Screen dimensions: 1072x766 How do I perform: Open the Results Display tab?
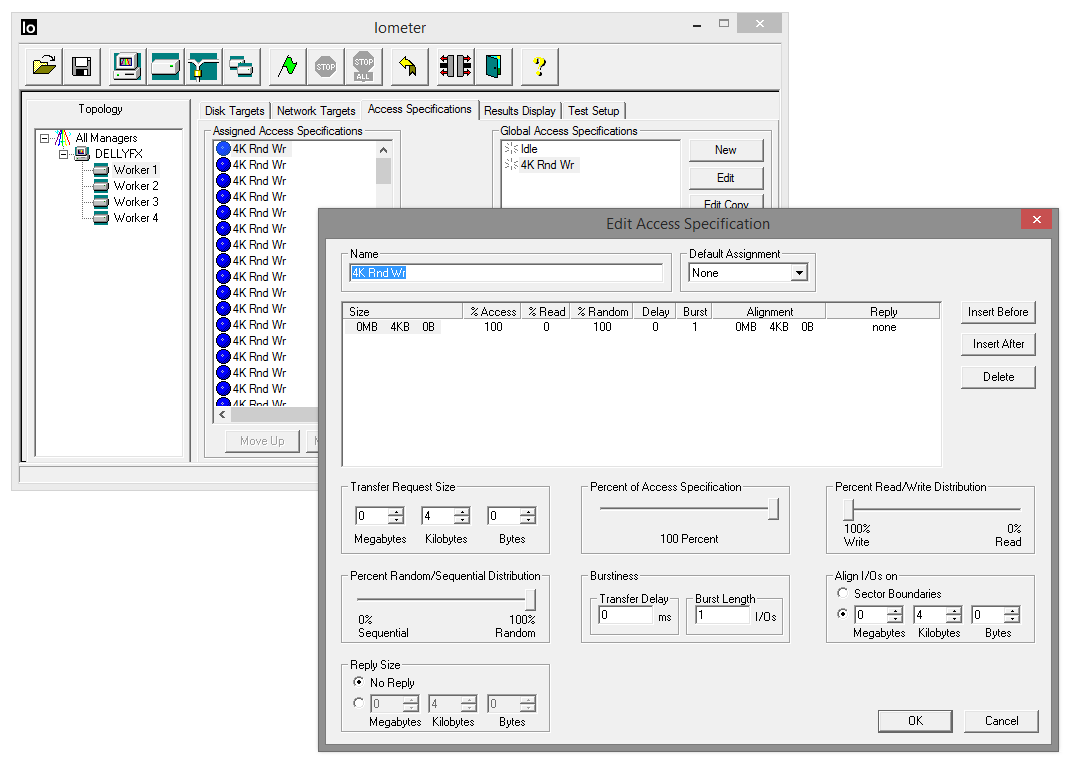point(520,111)
